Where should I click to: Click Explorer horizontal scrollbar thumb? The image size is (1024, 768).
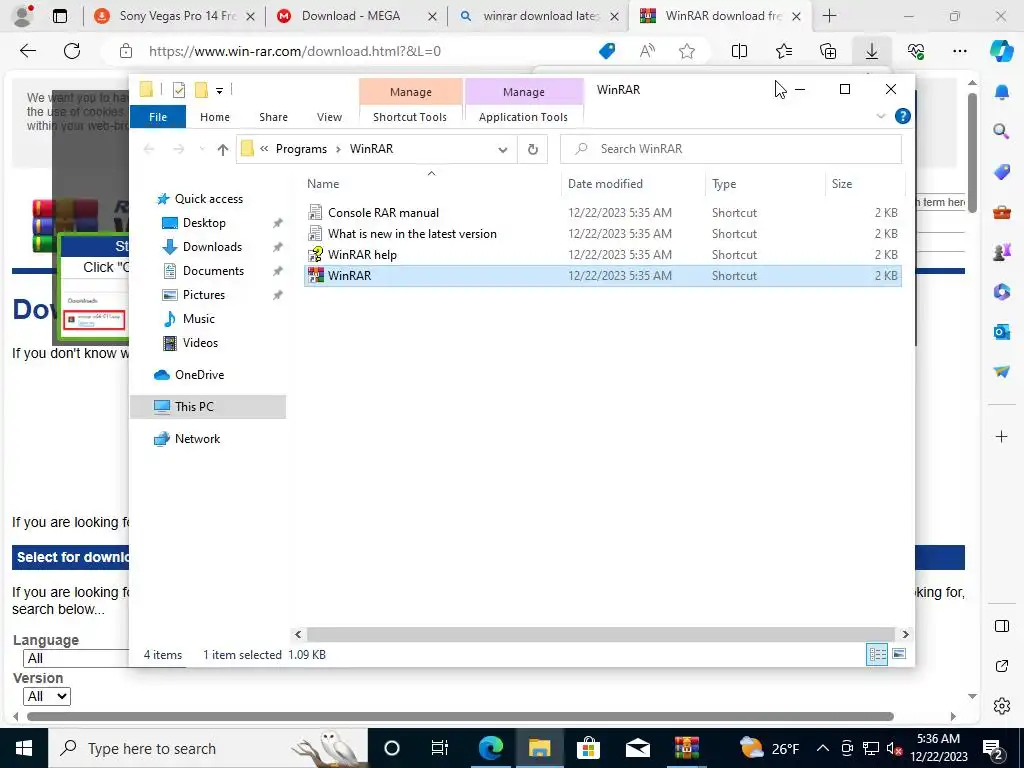600,634
